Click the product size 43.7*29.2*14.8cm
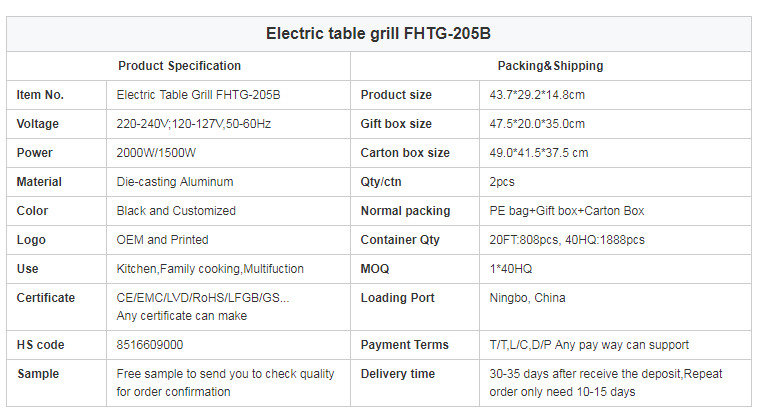 click(537, 95)
